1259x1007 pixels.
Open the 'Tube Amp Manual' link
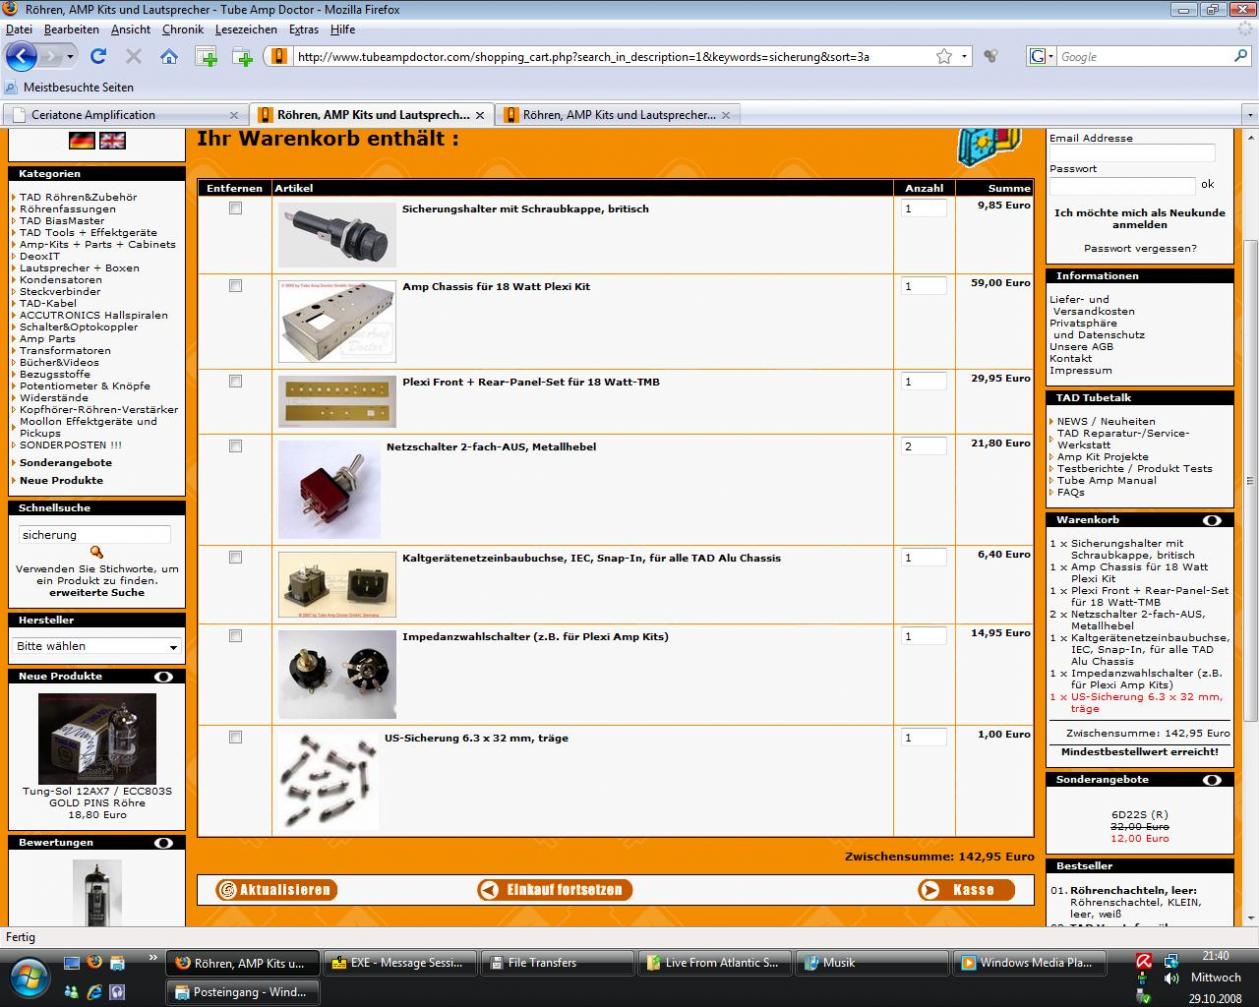pos(1108,480)
